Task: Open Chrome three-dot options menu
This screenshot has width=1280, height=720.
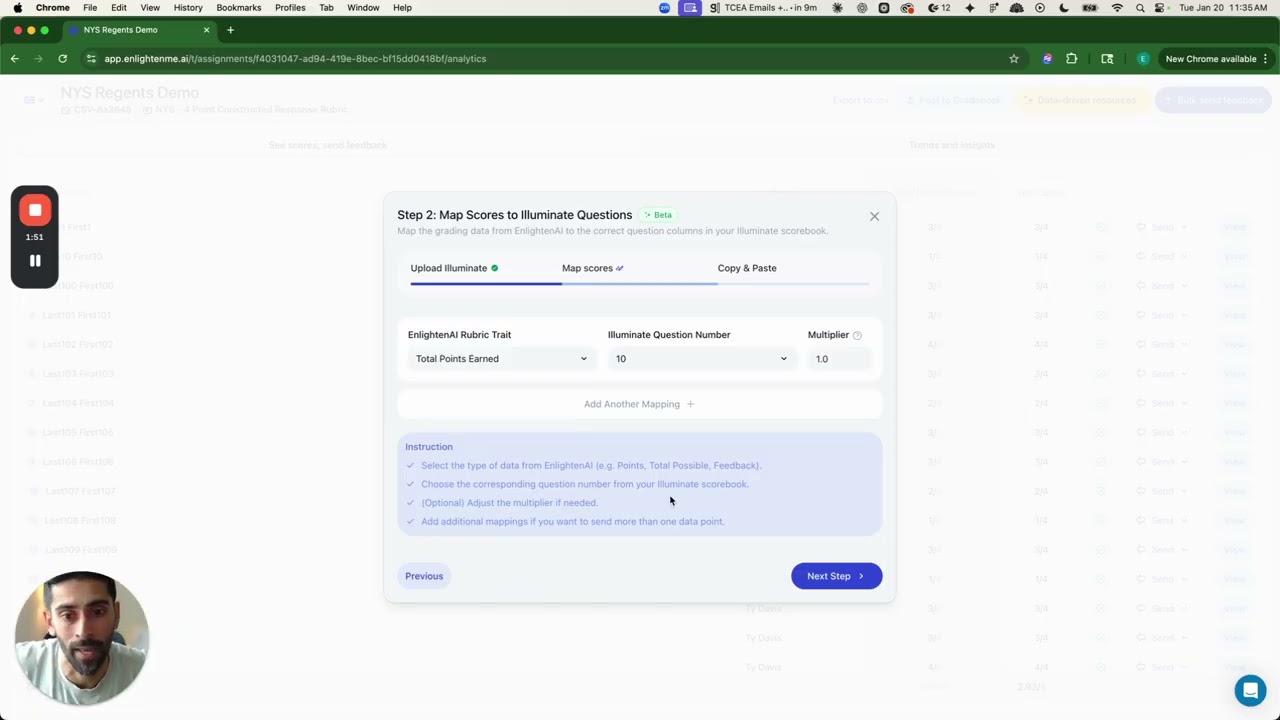Action: [1266, 59]
